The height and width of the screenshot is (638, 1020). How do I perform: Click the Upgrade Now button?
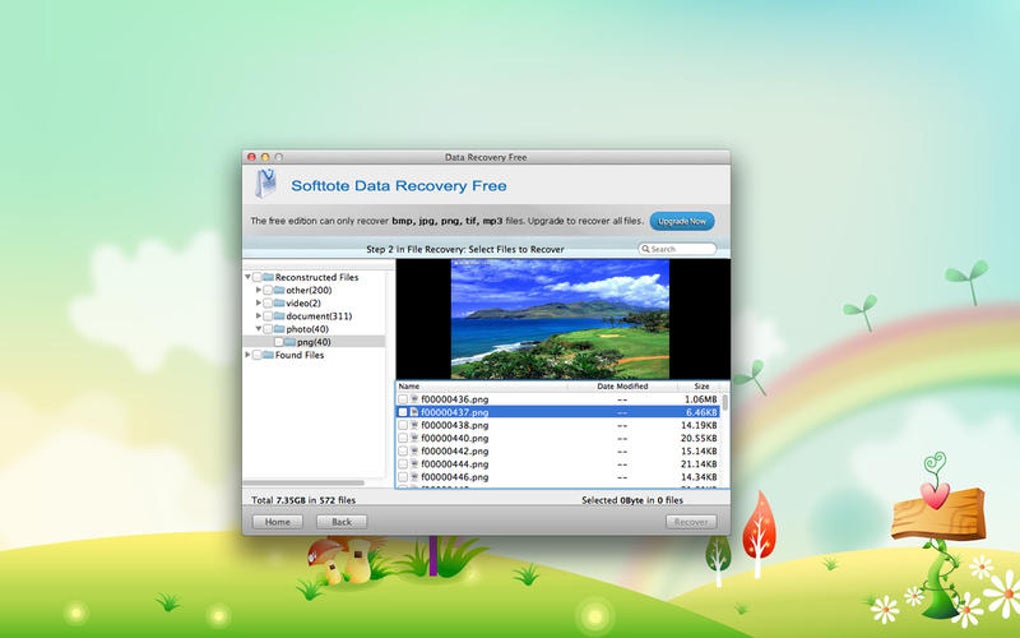coord(682,221)
